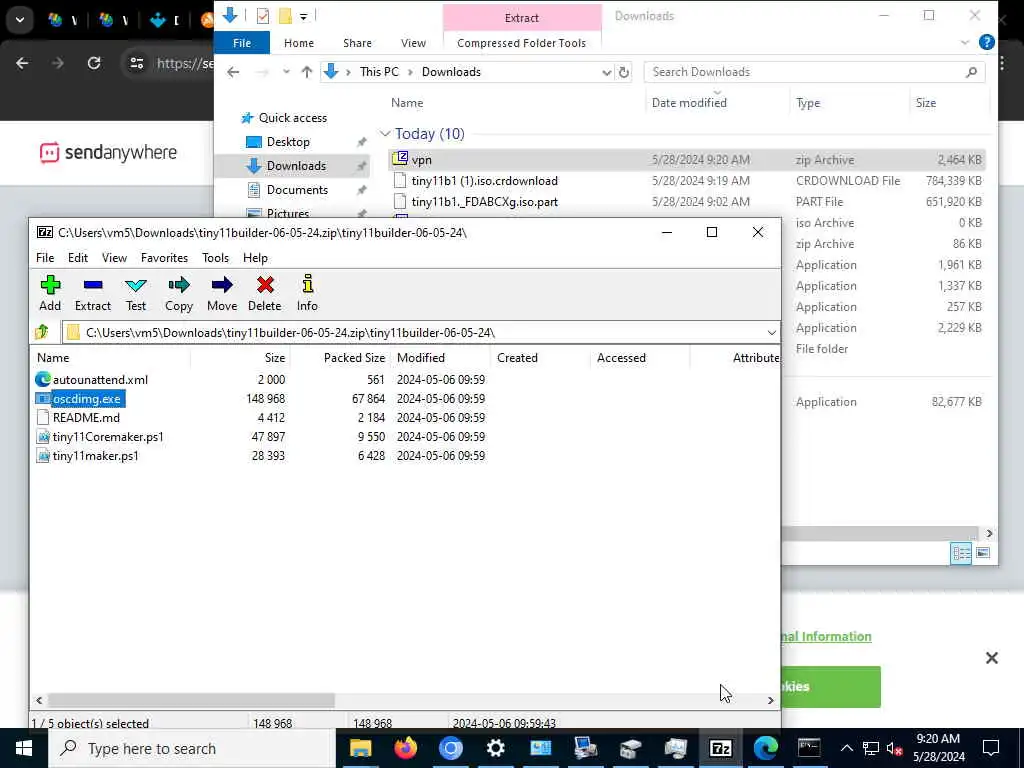Collapse the Today (10) group
1024x768 pixels.
point(385,134)
